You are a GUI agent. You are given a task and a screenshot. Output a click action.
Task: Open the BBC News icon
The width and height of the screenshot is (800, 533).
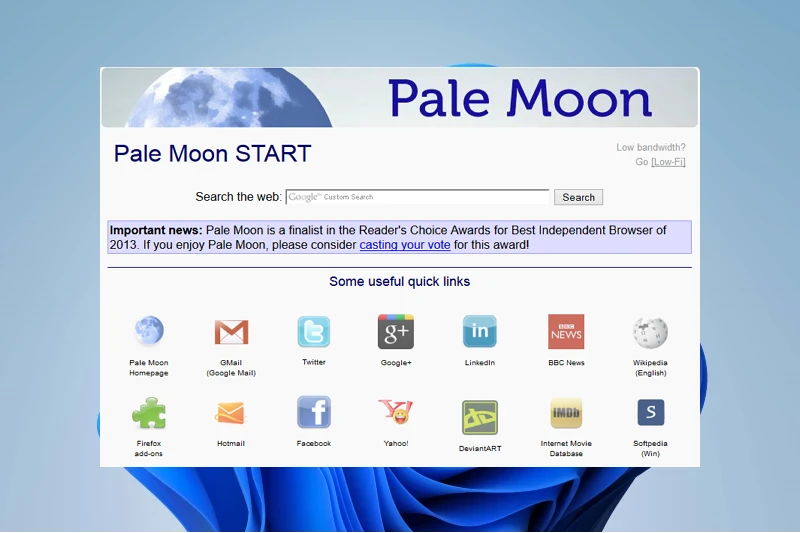pyautogui.click(x=566, y=332)
